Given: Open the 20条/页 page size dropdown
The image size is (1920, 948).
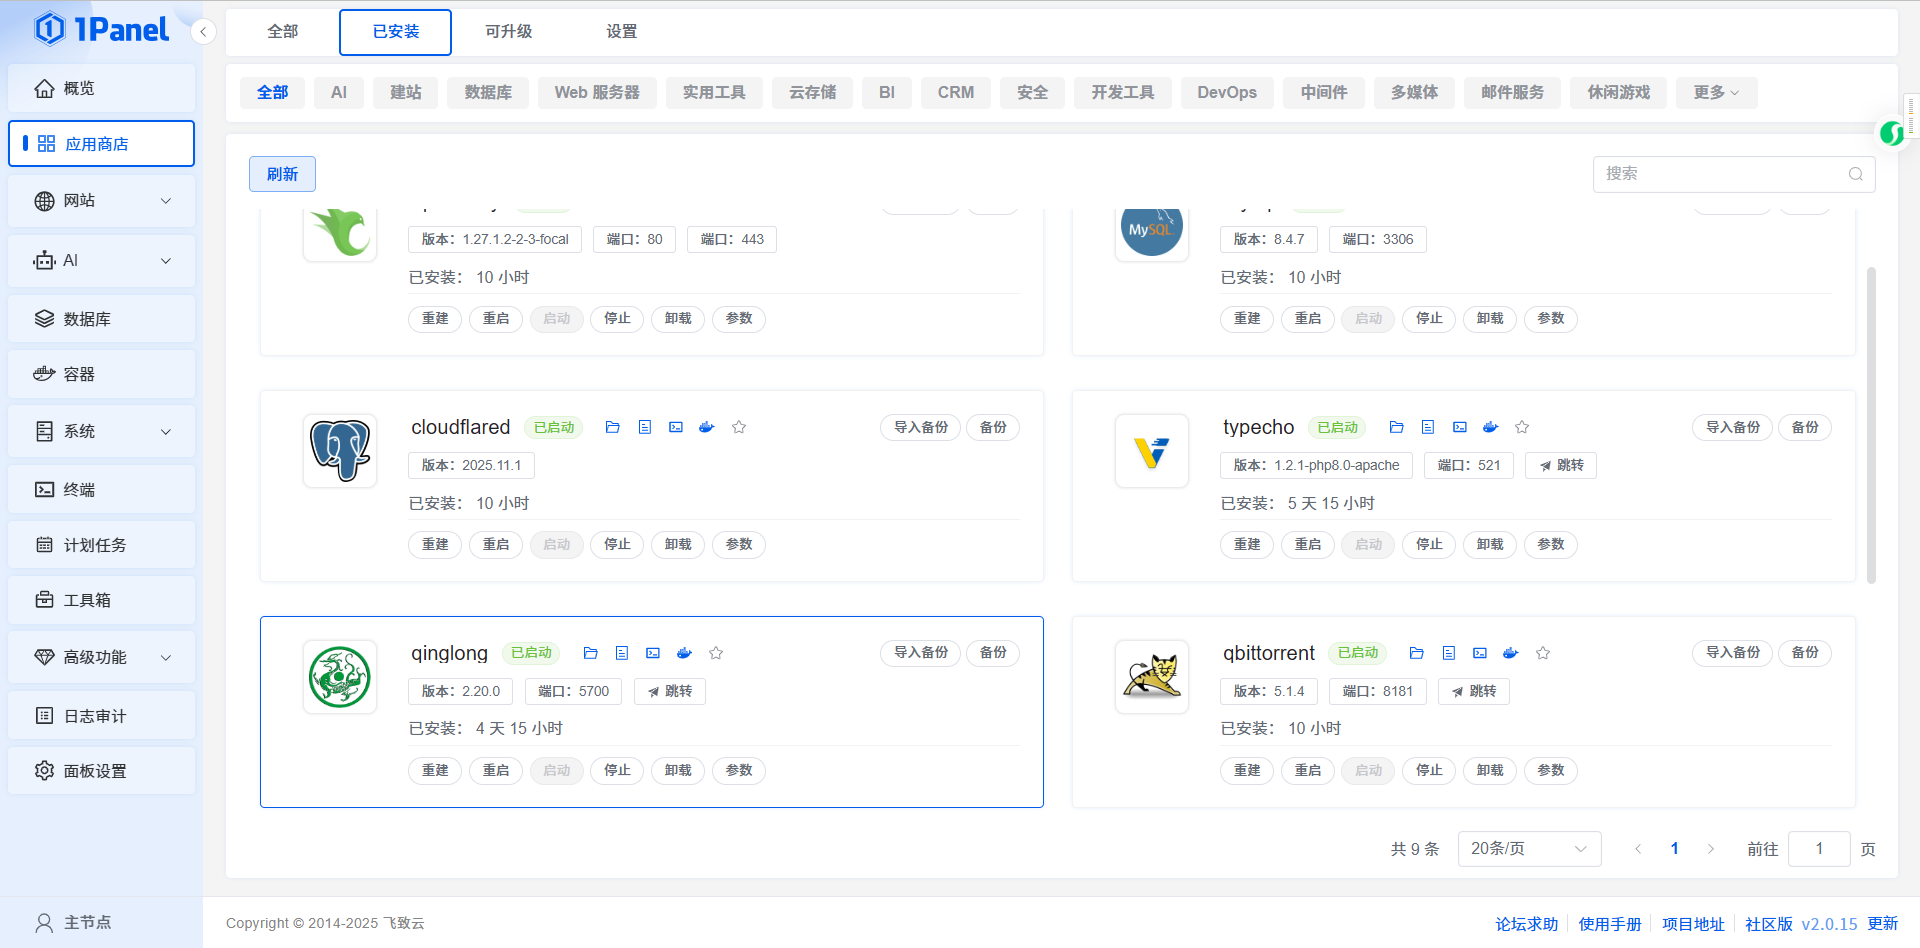Looking at the screenshot, I should (x=1528, y=849).
